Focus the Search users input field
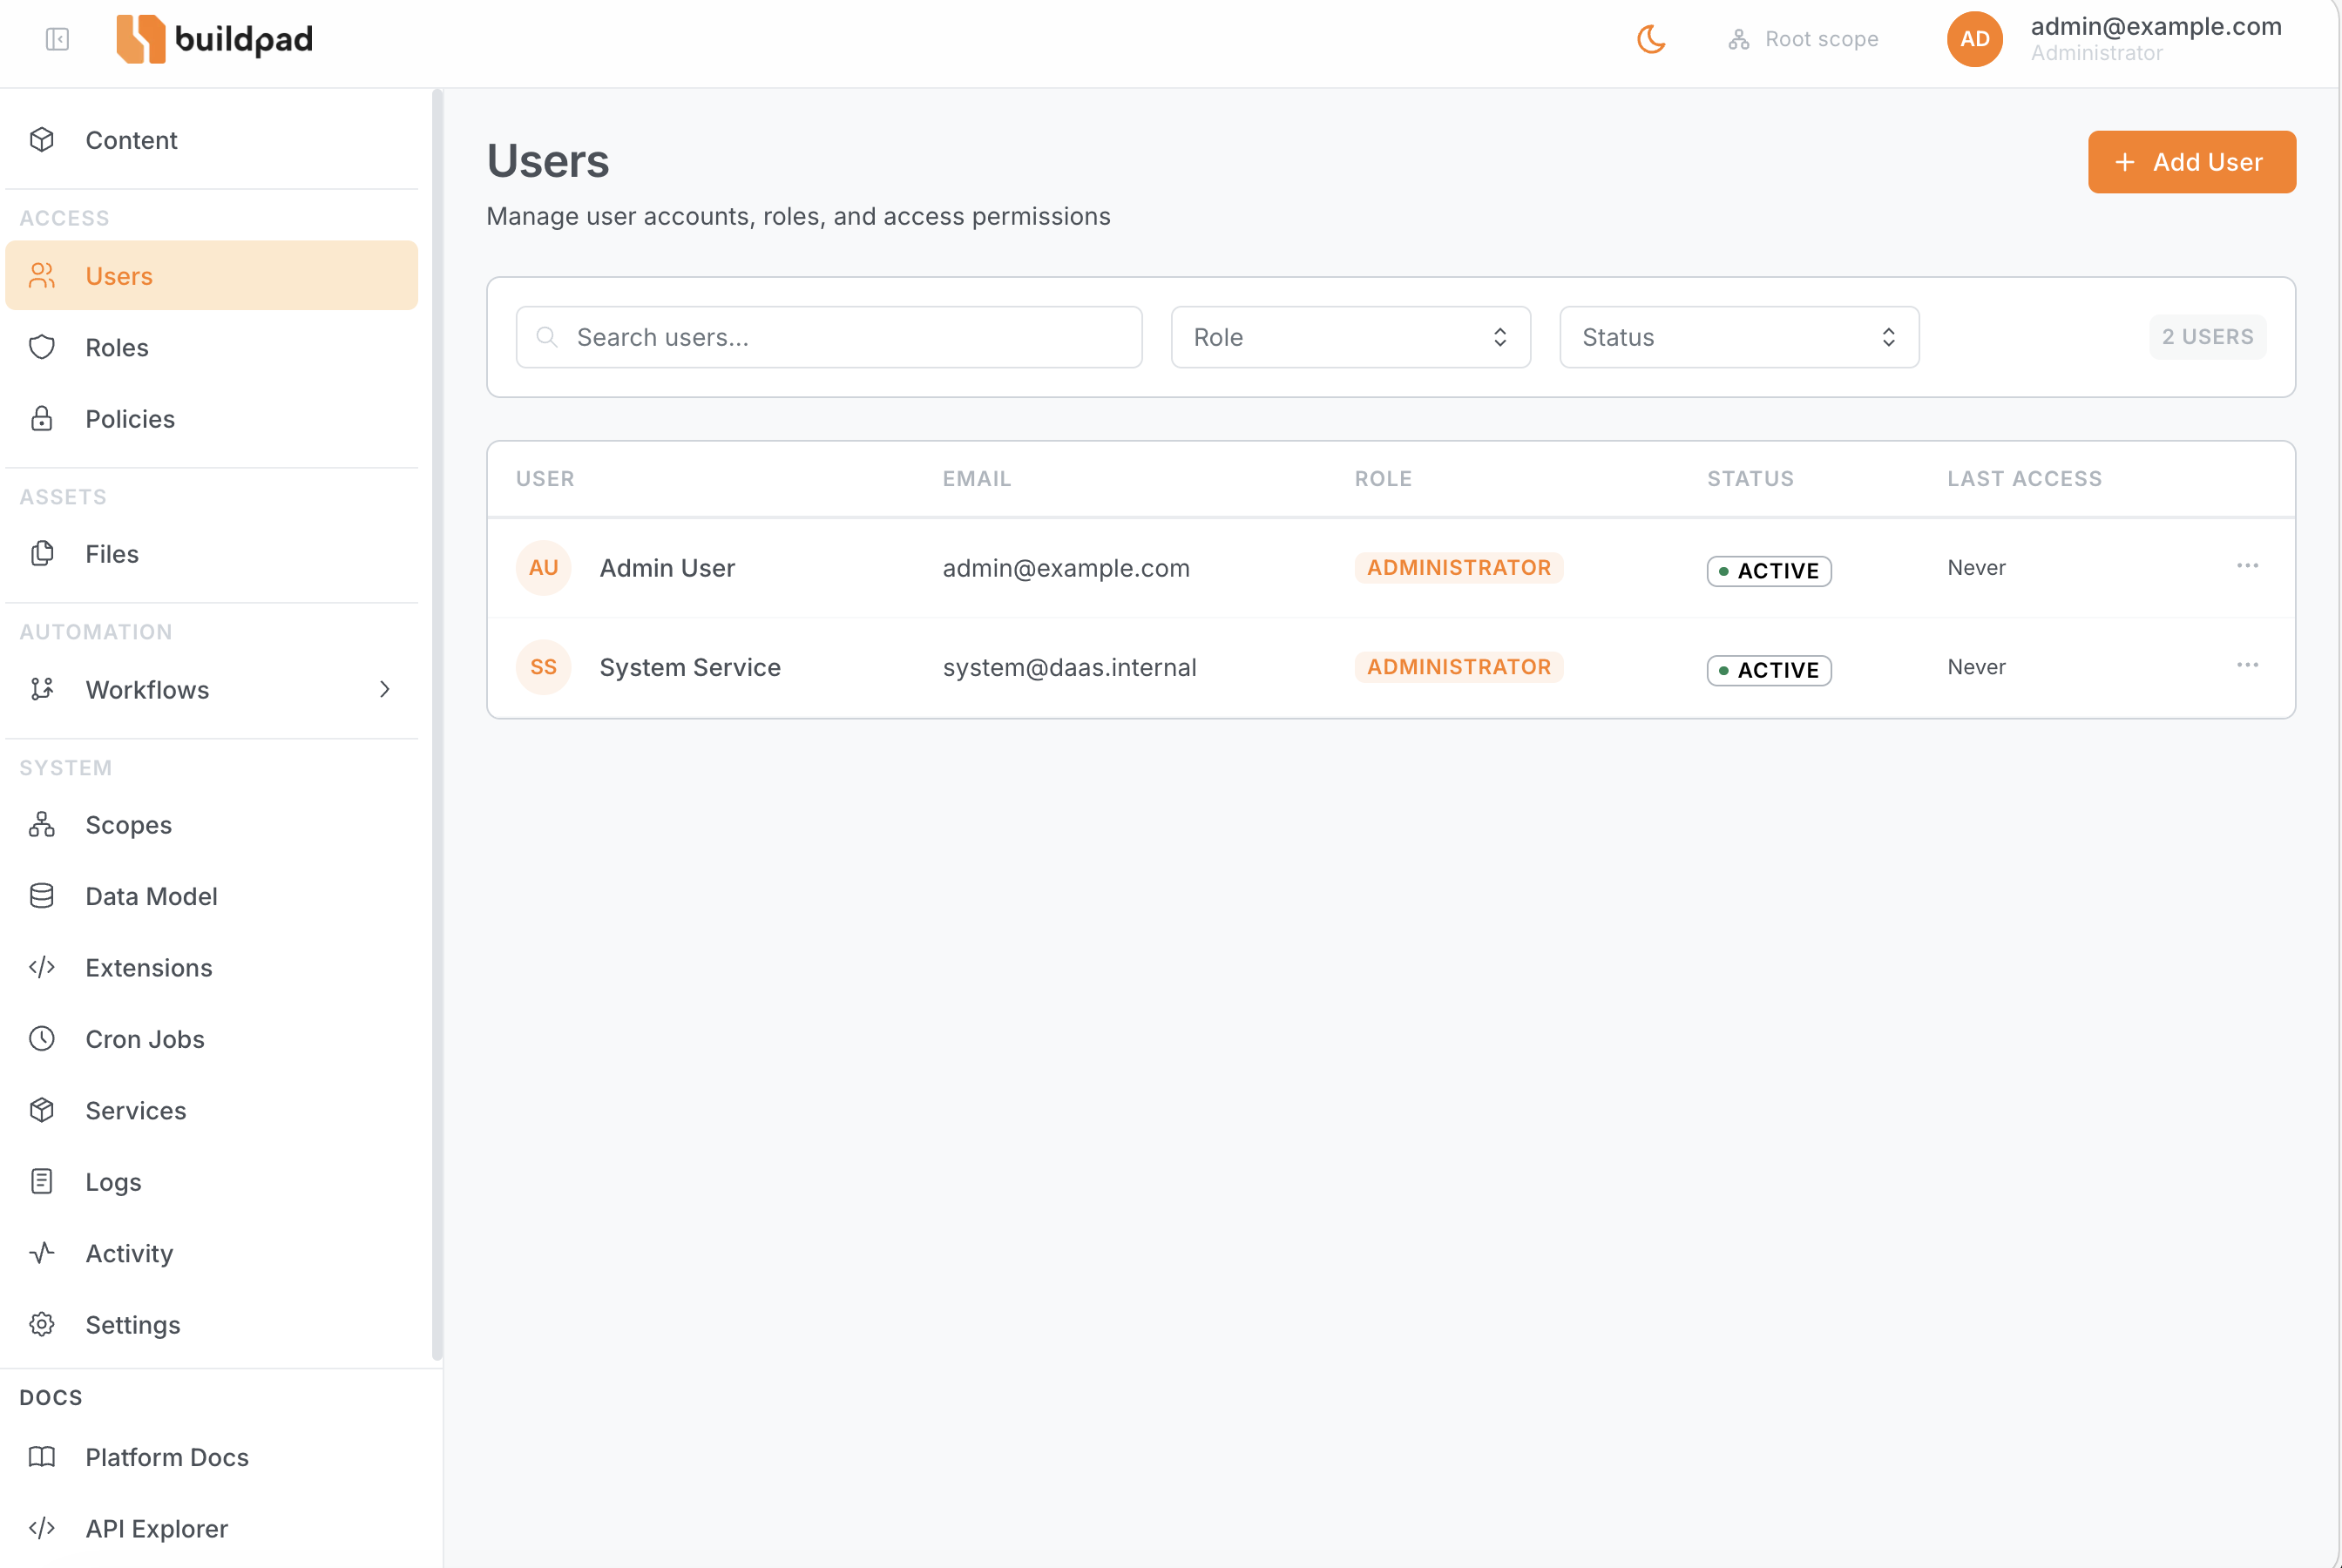 829,337
